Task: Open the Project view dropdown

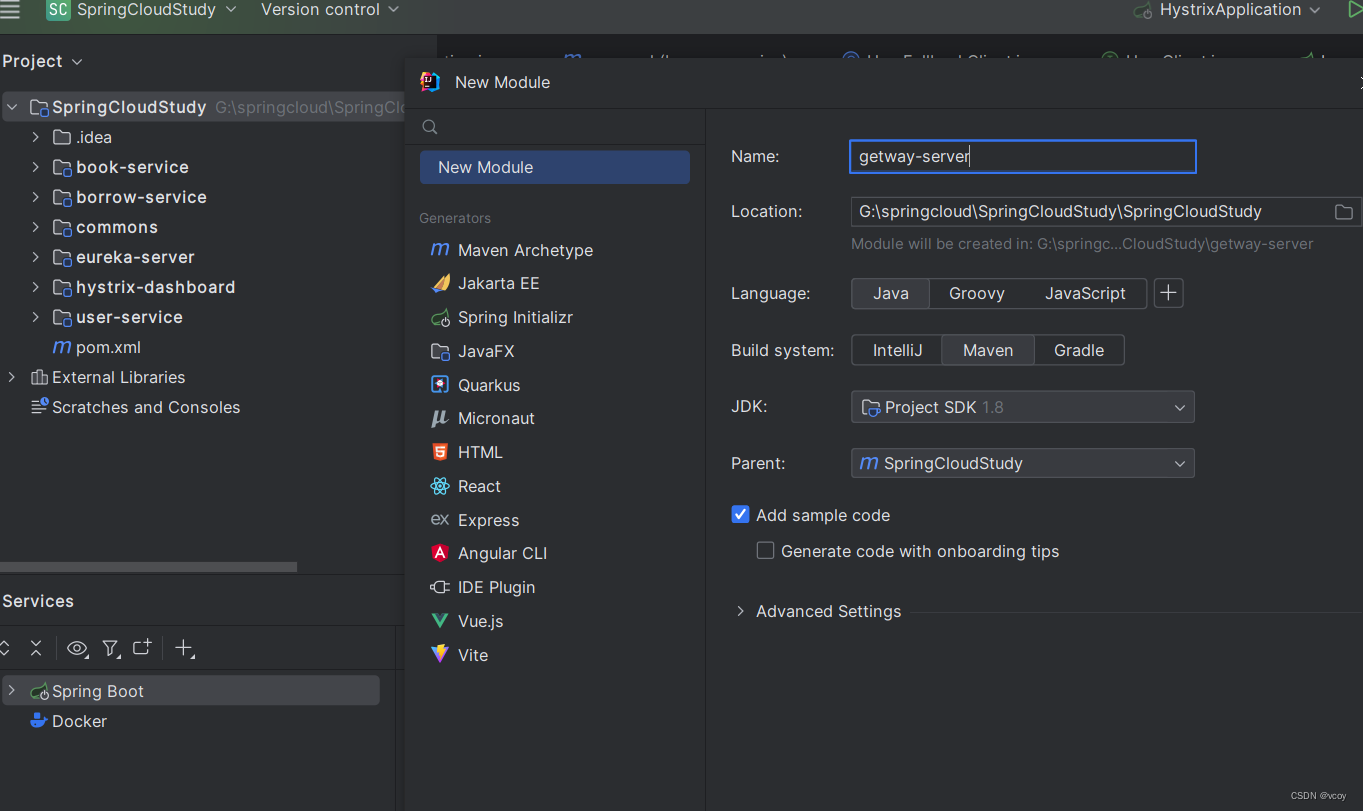Action: (x=42, y=61)
